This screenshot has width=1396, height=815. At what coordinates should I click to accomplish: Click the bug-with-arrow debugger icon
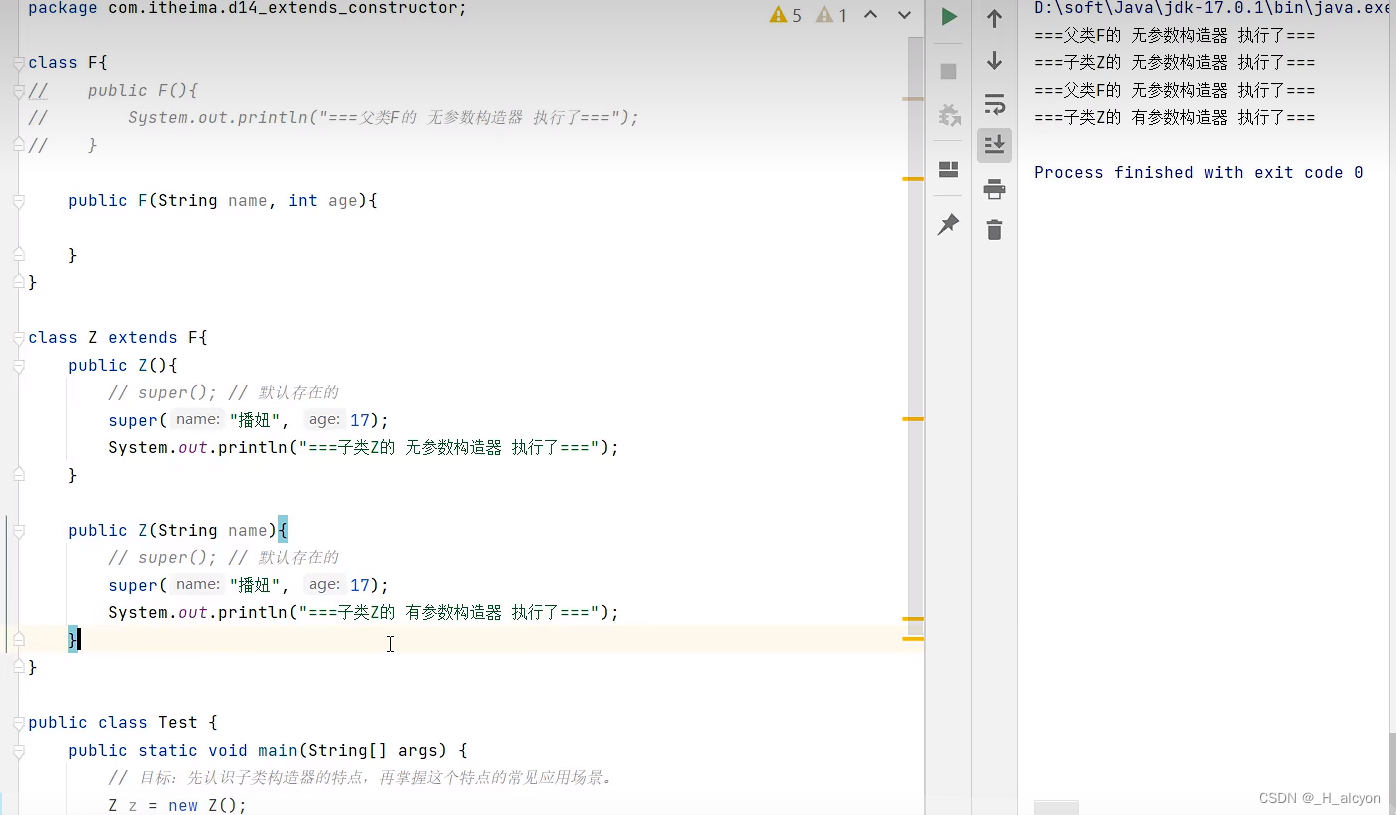click(x=949, y=114)
